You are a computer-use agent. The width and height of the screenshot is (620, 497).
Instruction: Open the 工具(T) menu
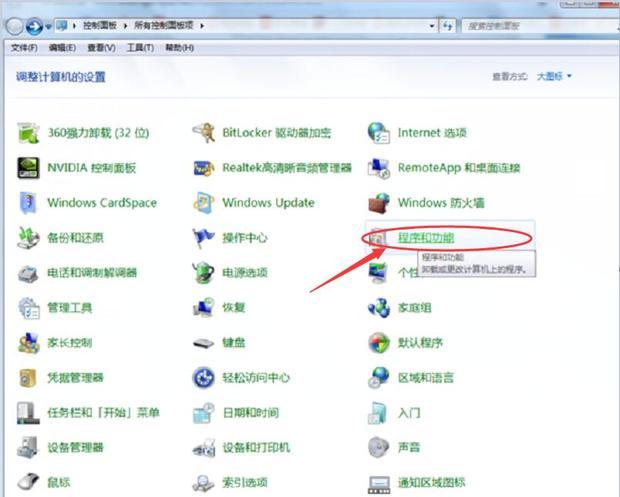pyautogui.click(x=140, y=48)
